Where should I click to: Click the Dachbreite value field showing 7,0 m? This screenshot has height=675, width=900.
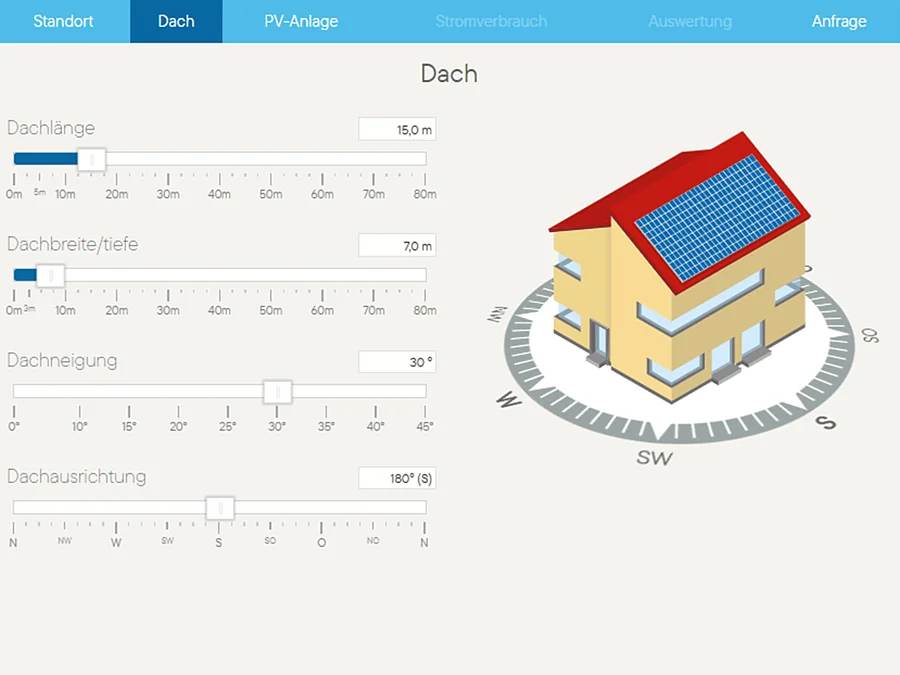397,246
